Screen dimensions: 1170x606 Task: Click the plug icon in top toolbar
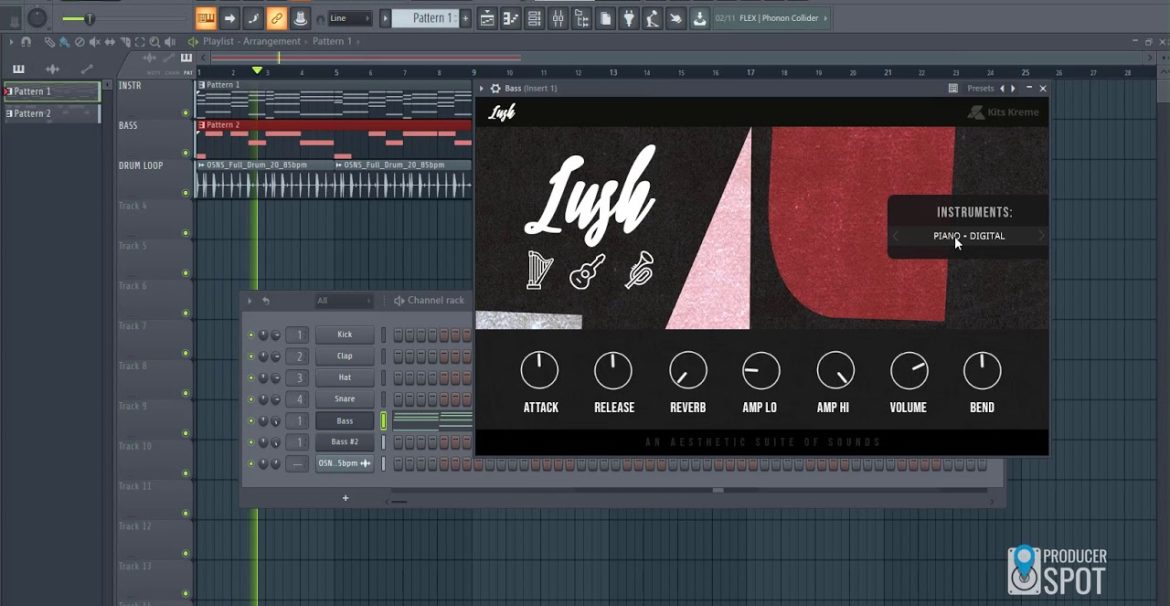(x=629, y=19)
